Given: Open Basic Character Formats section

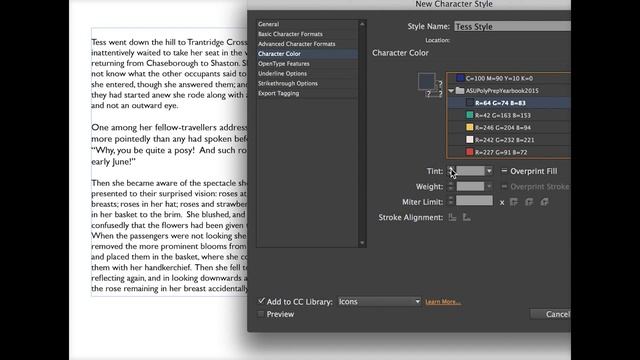Looking at the screenshot, I should [307, 34].
